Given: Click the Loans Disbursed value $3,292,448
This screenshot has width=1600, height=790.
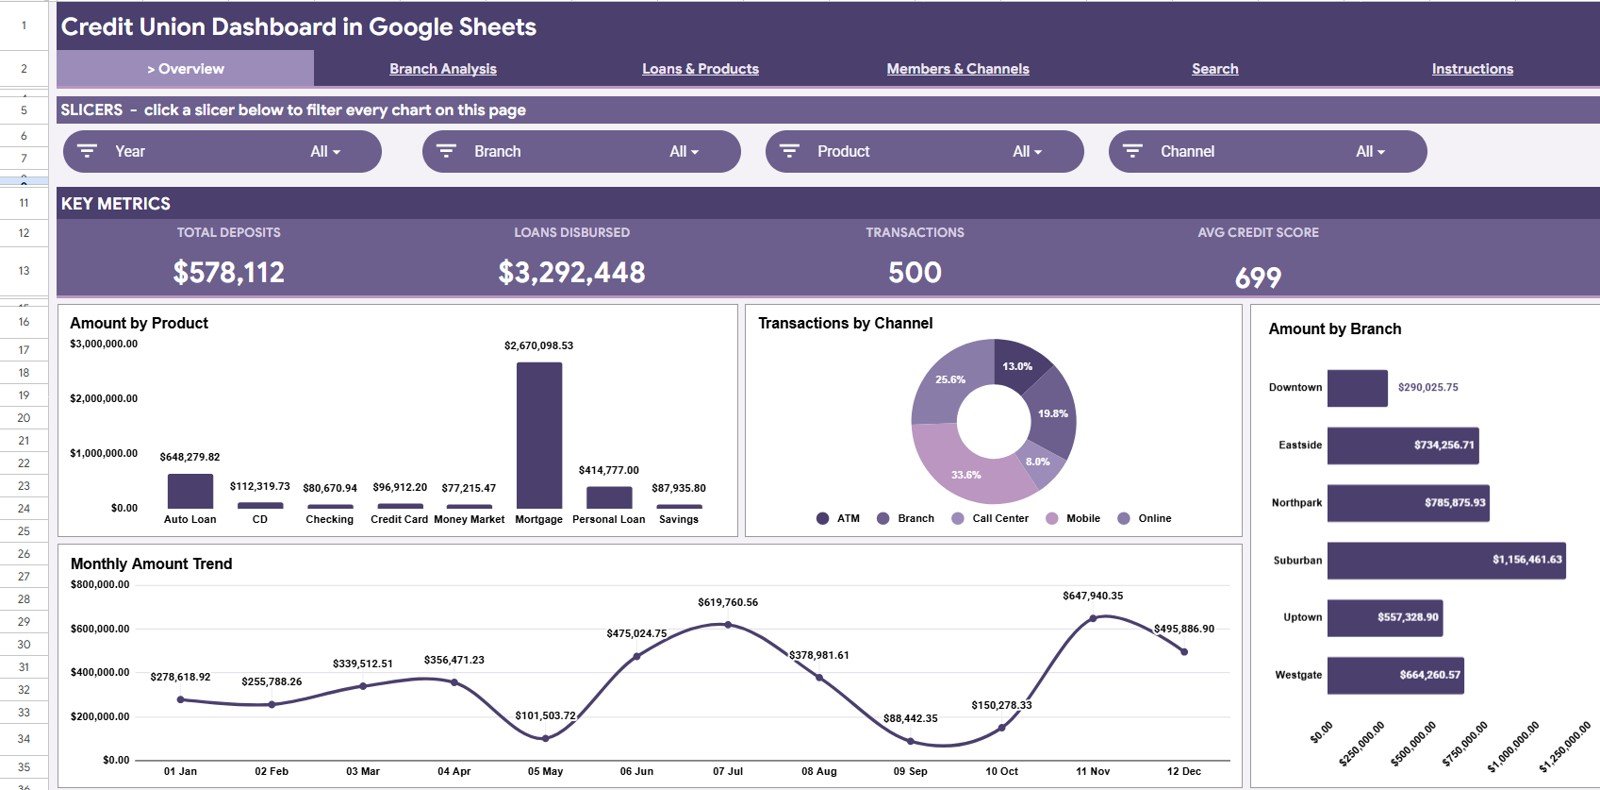Looking at the screenshot, I should pos(572,272).
